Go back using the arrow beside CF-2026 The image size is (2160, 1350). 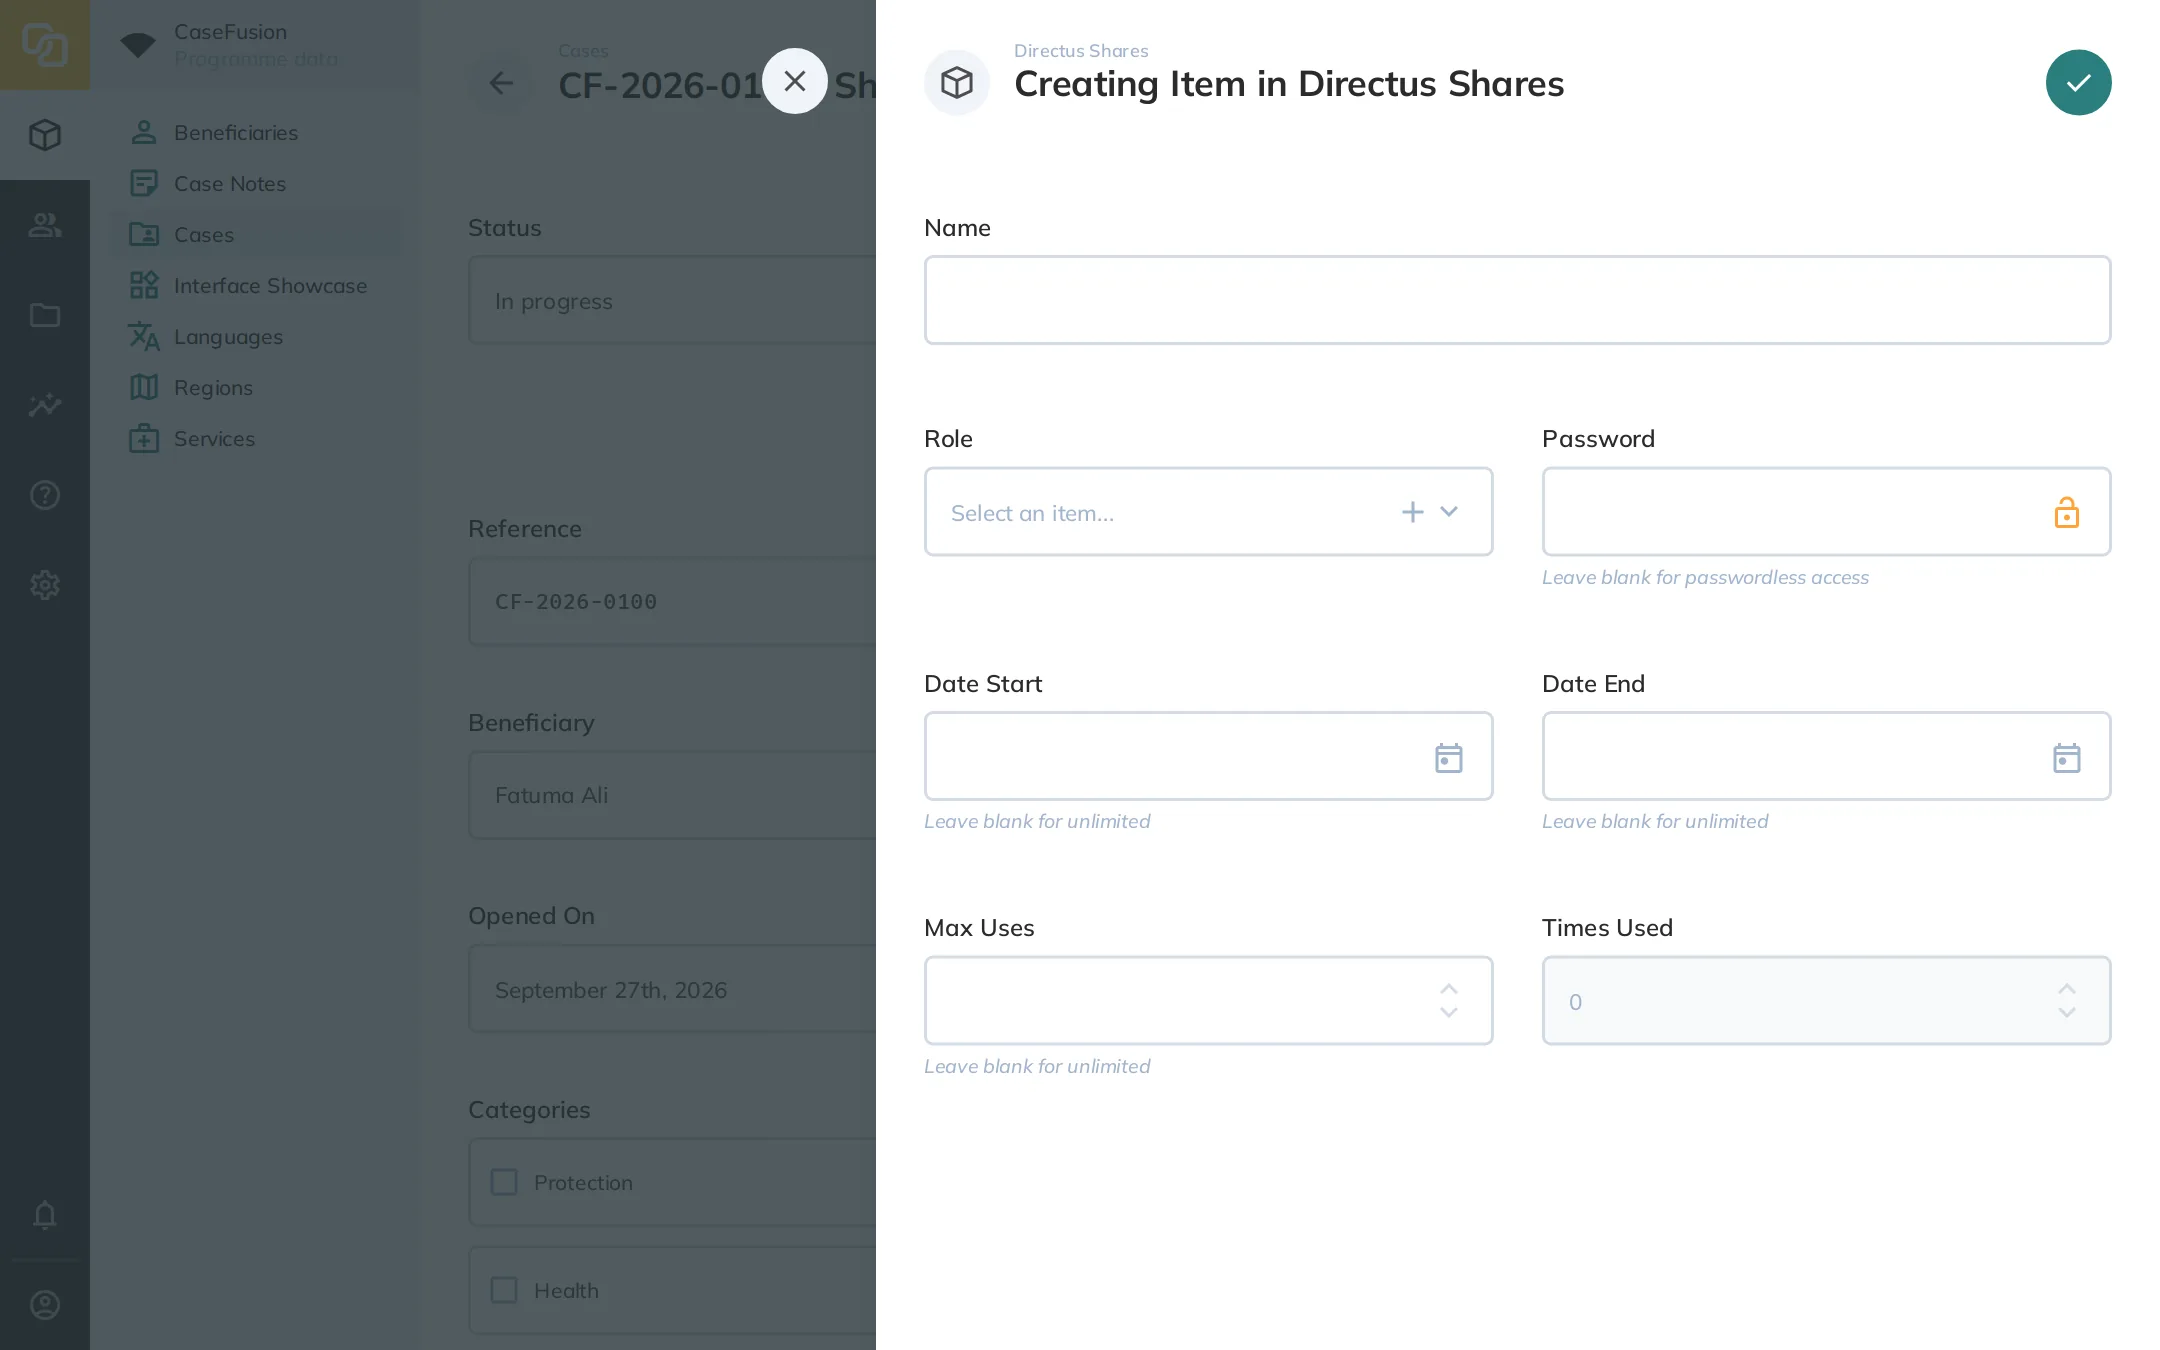[x=501, y=83]
